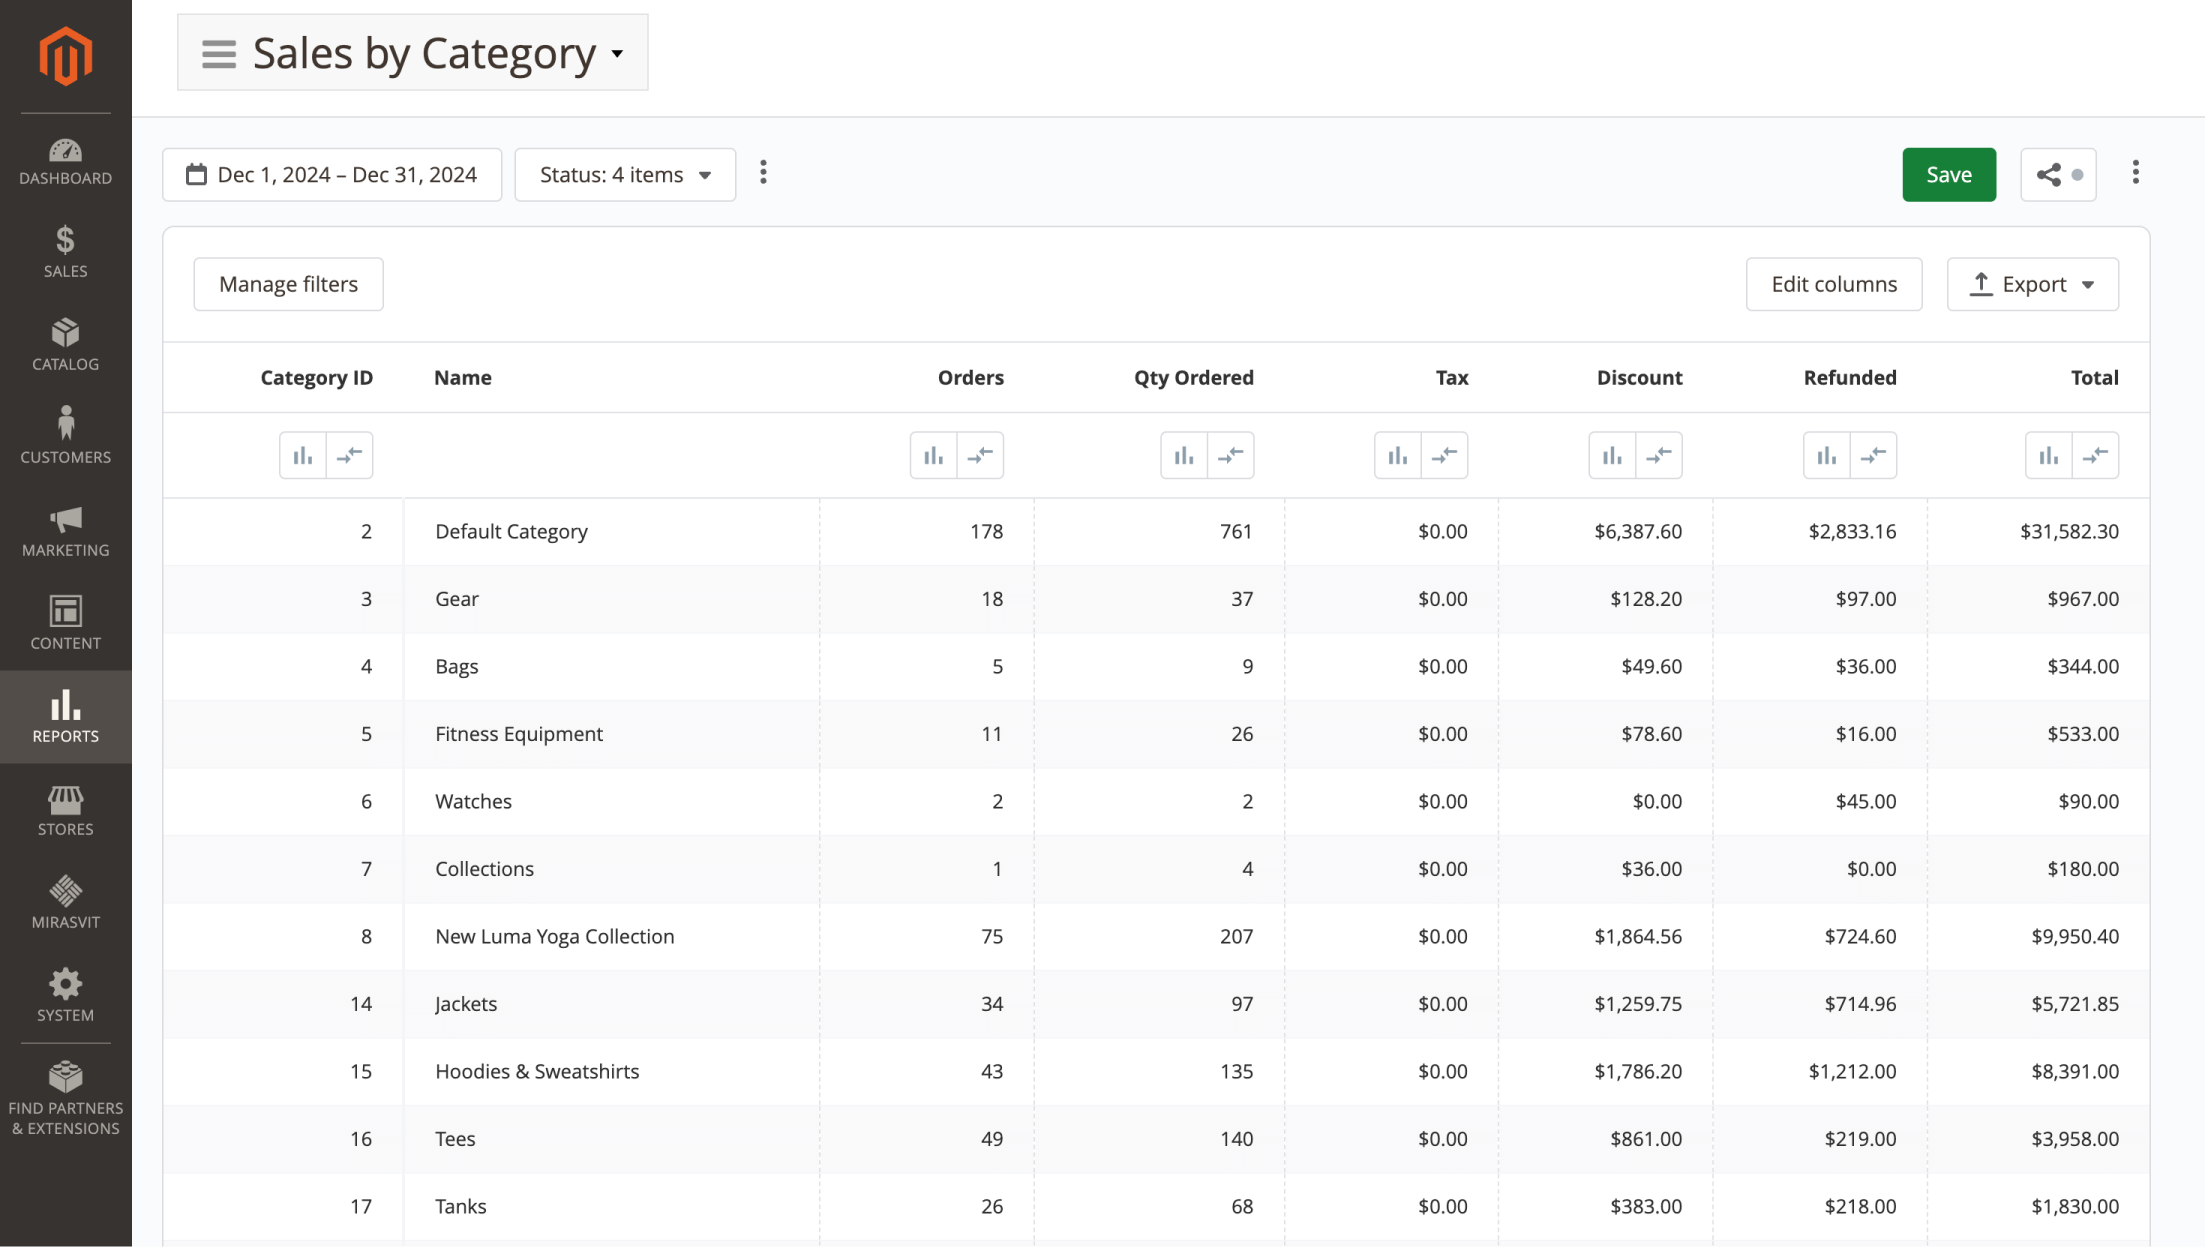The height and width of the screenshot is (1247, 2205).
Task: Open the Dashboard sidebar section
Action: click(x=65, y=162)
